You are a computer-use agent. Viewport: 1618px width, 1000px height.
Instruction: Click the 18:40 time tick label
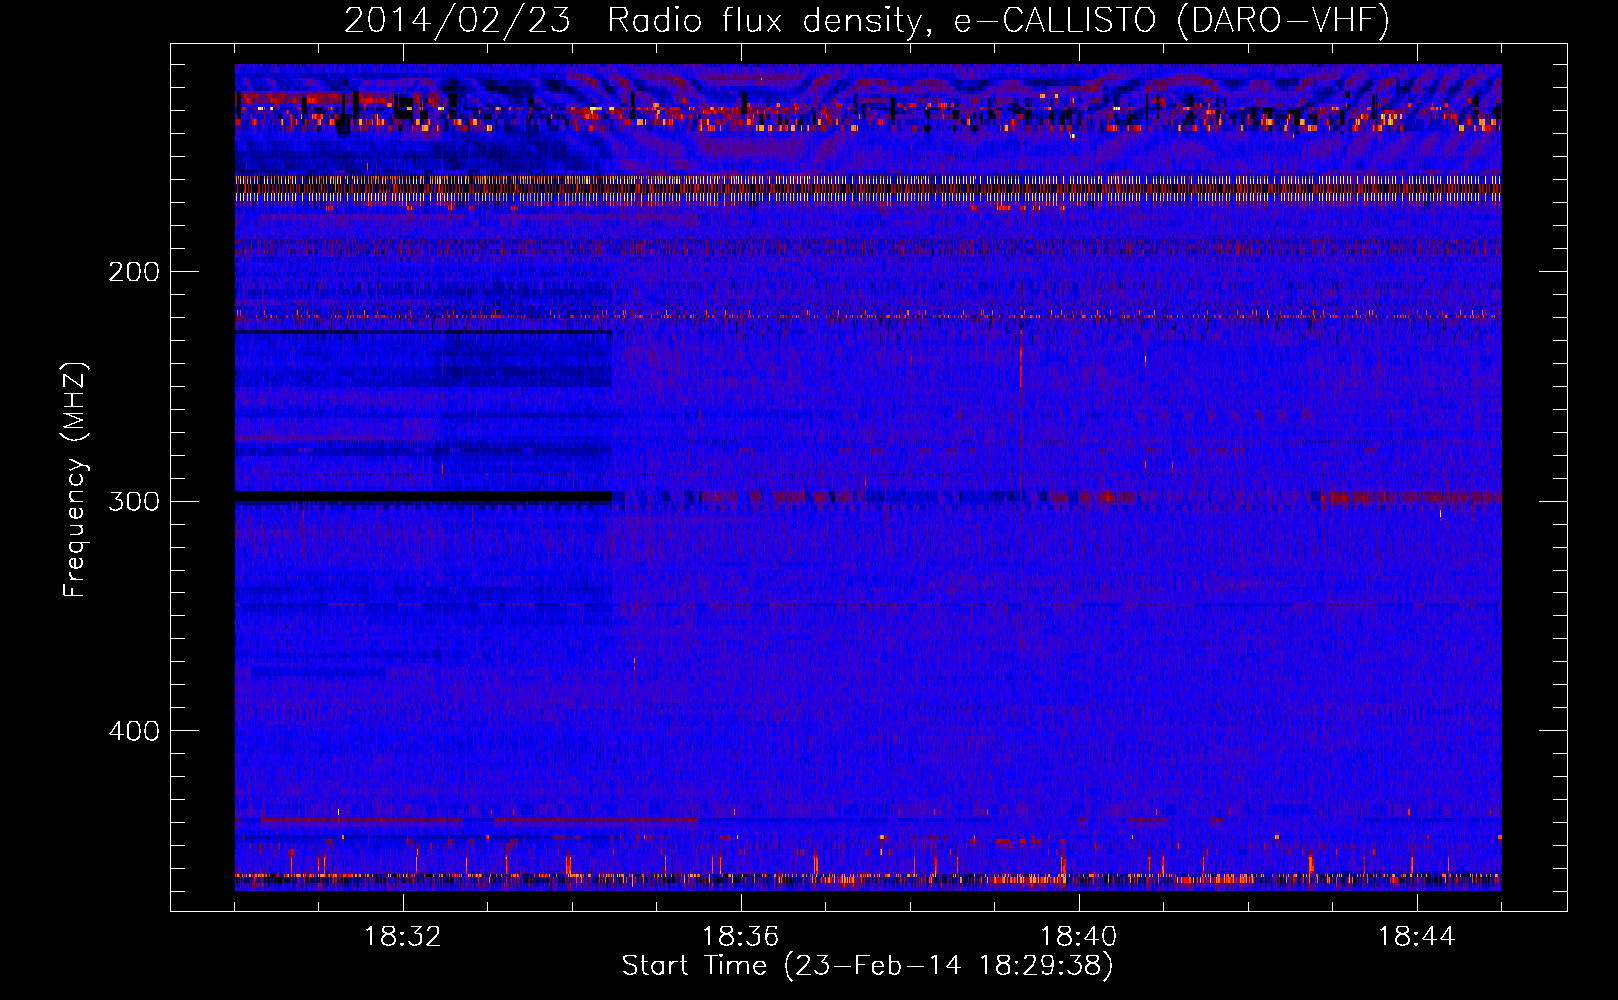pos(1079,937)
